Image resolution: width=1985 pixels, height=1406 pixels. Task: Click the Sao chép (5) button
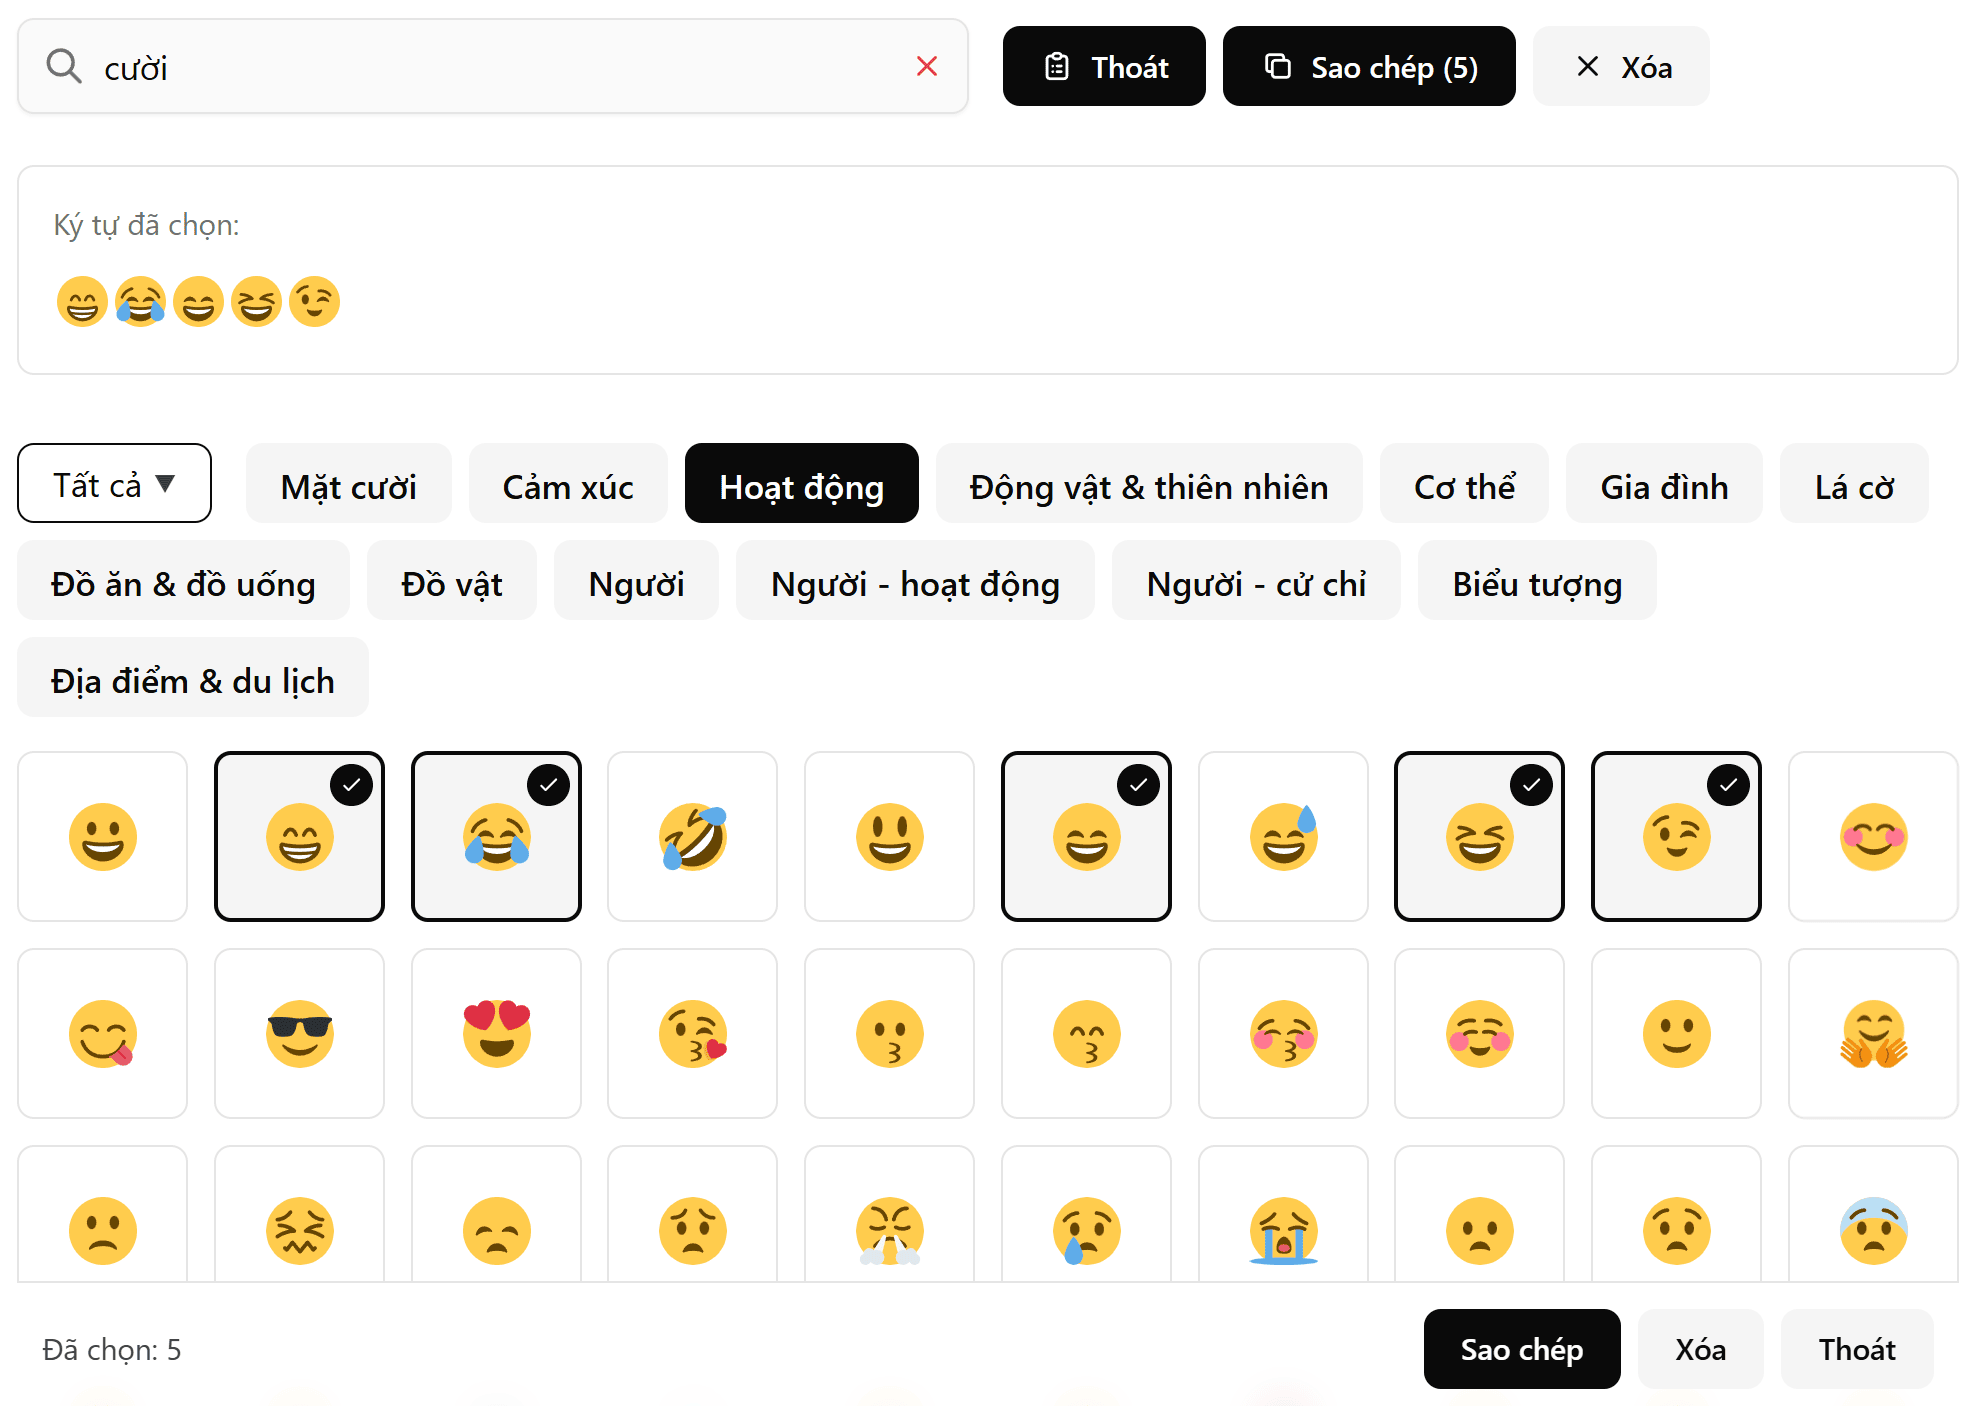(x=1368, y=66)
